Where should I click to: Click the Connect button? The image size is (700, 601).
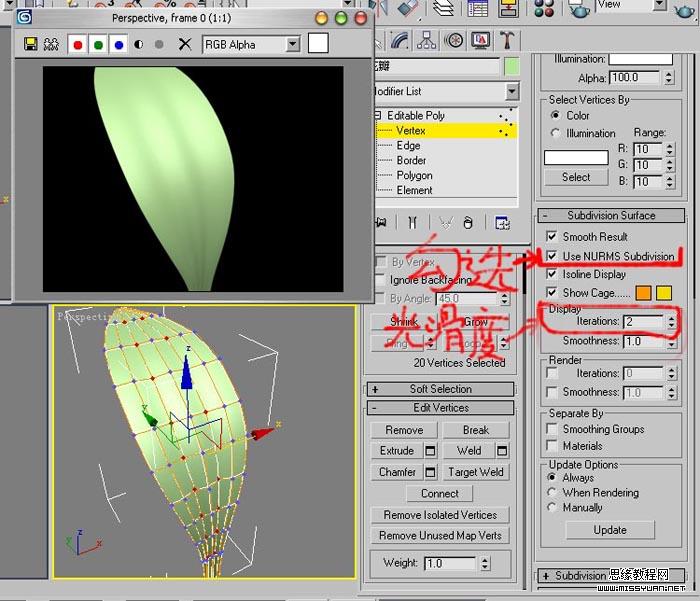point(440,493)
